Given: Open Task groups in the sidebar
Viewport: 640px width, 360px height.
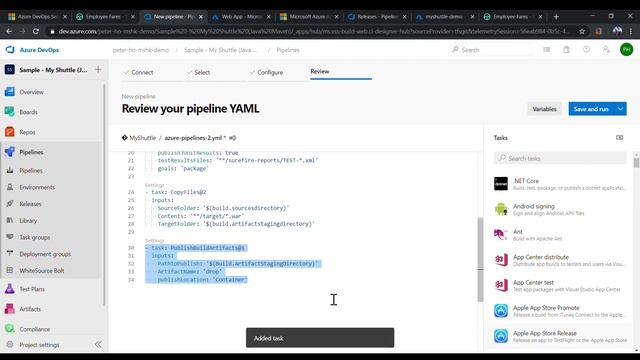Looking at the screenshot, I should (x=35, y=237).
